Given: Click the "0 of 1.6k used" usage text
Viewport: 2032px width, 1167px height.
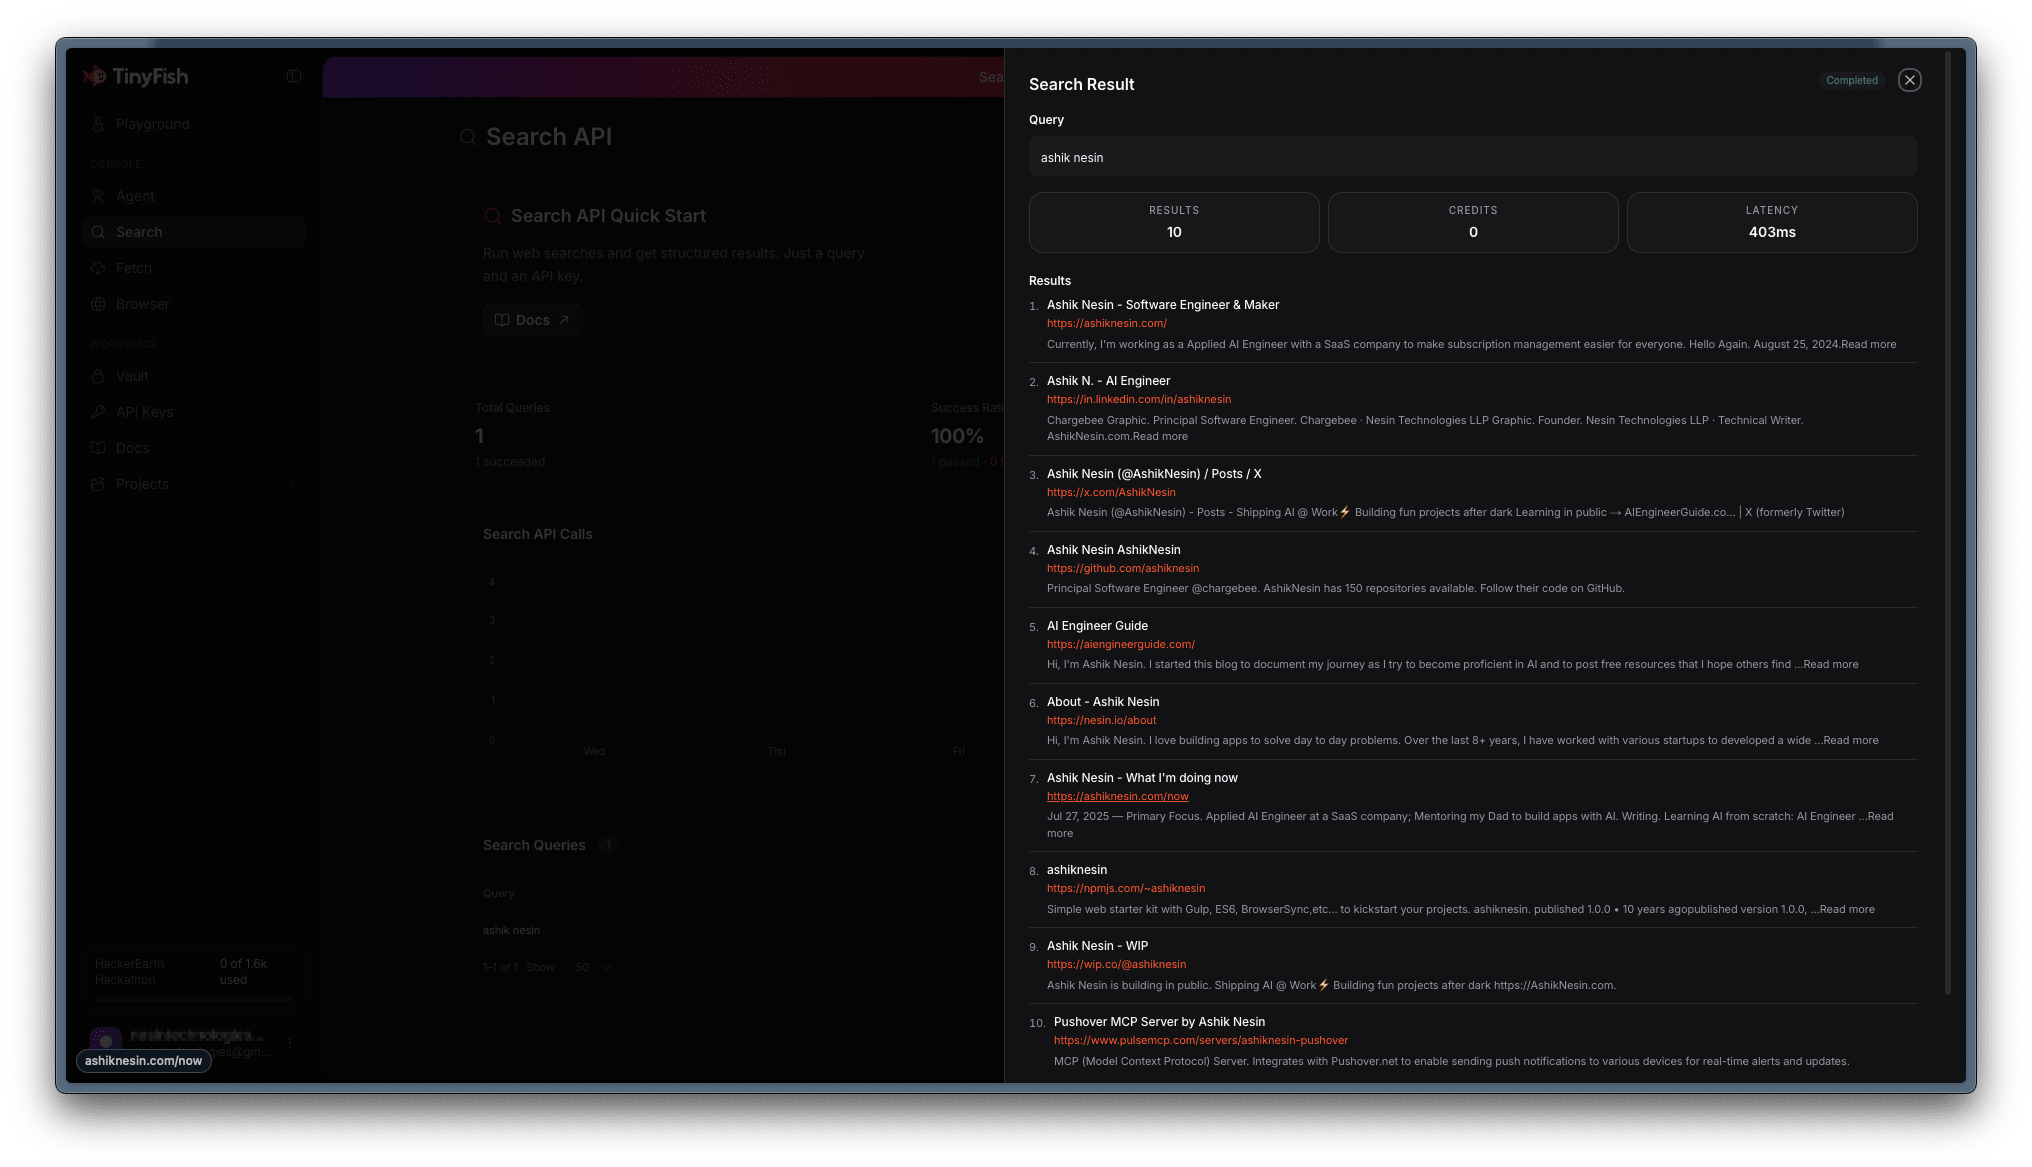Looking at the screenshot, I should [243, 971].
